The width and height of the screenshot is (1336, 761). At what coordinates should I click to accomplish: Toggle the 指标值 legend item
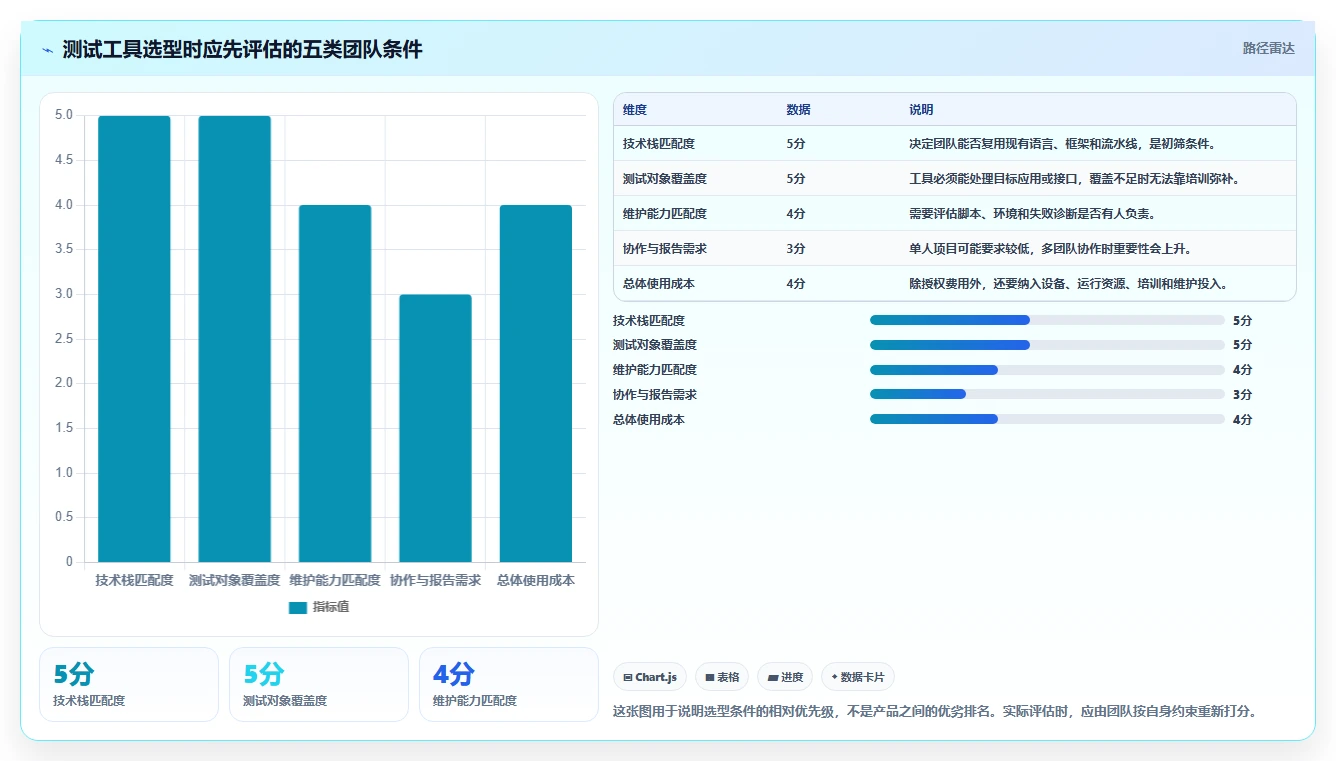(319, 607)
